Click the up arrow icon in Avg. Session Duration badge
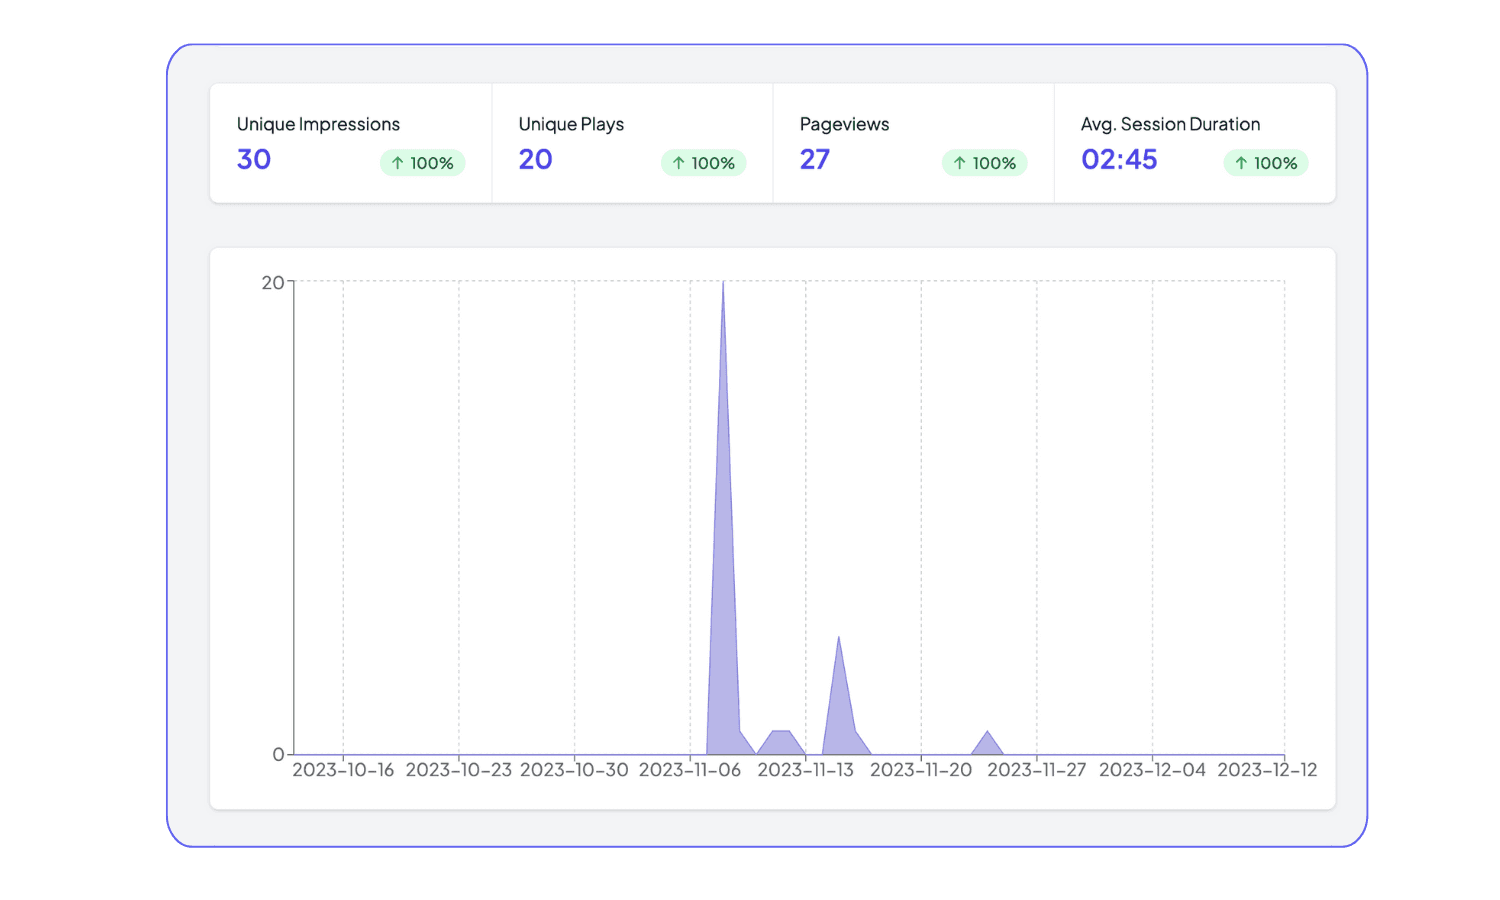Screen dimensions: 1500x900 1241,162
